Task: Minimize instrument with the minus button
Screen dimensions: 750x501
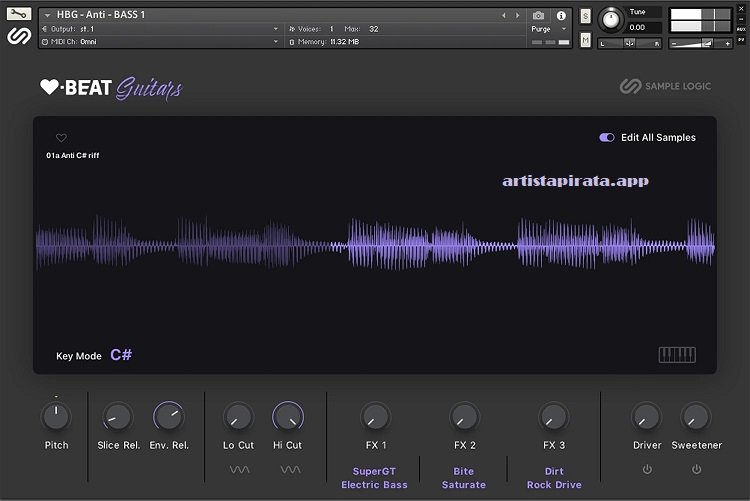Action: pos(741,19)
